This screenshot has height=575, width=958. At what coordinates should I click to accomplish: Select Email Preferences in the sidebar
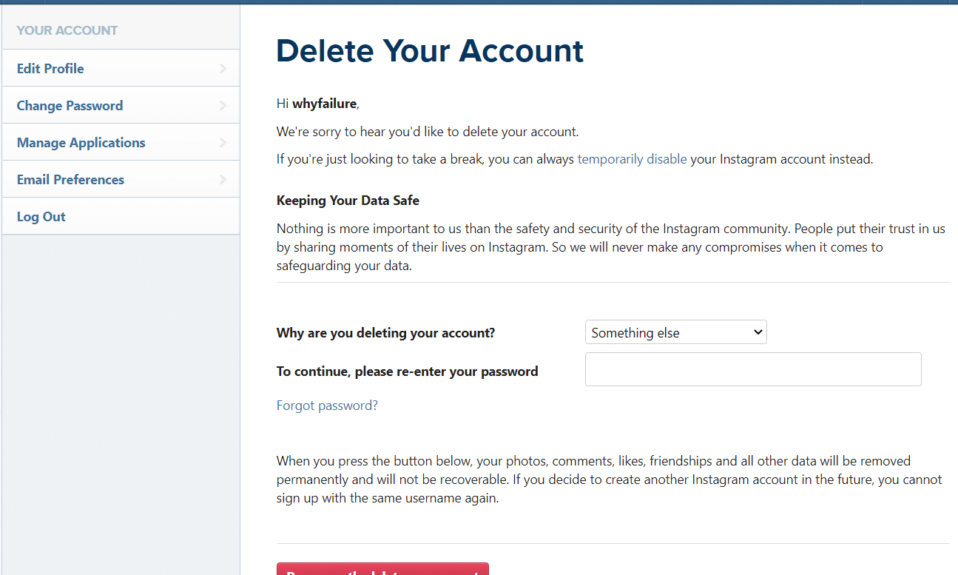(x=71, y=180)
